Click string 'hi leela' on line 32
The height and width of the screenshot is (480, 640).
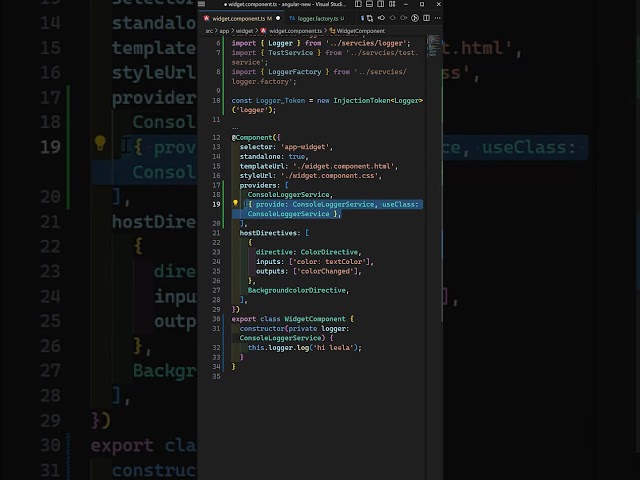[x=333, y=348]
